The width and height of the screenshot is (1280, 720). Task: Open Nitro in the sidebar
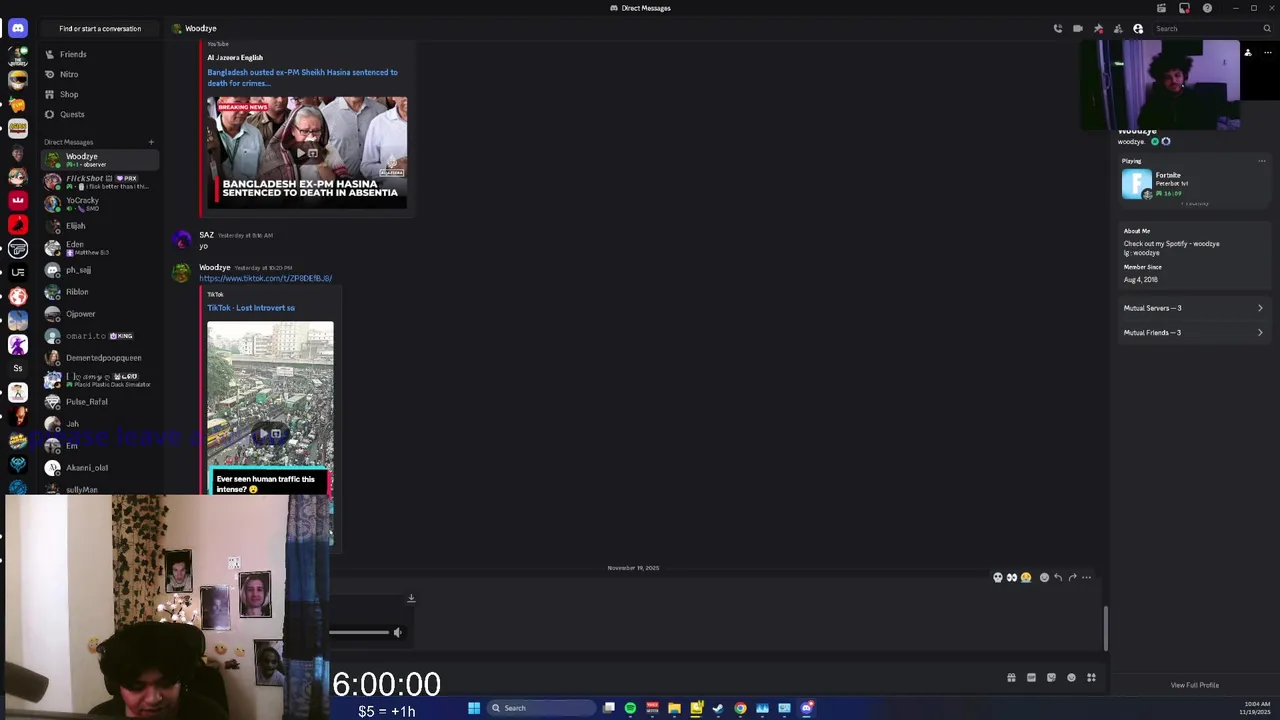coord(100,74)
